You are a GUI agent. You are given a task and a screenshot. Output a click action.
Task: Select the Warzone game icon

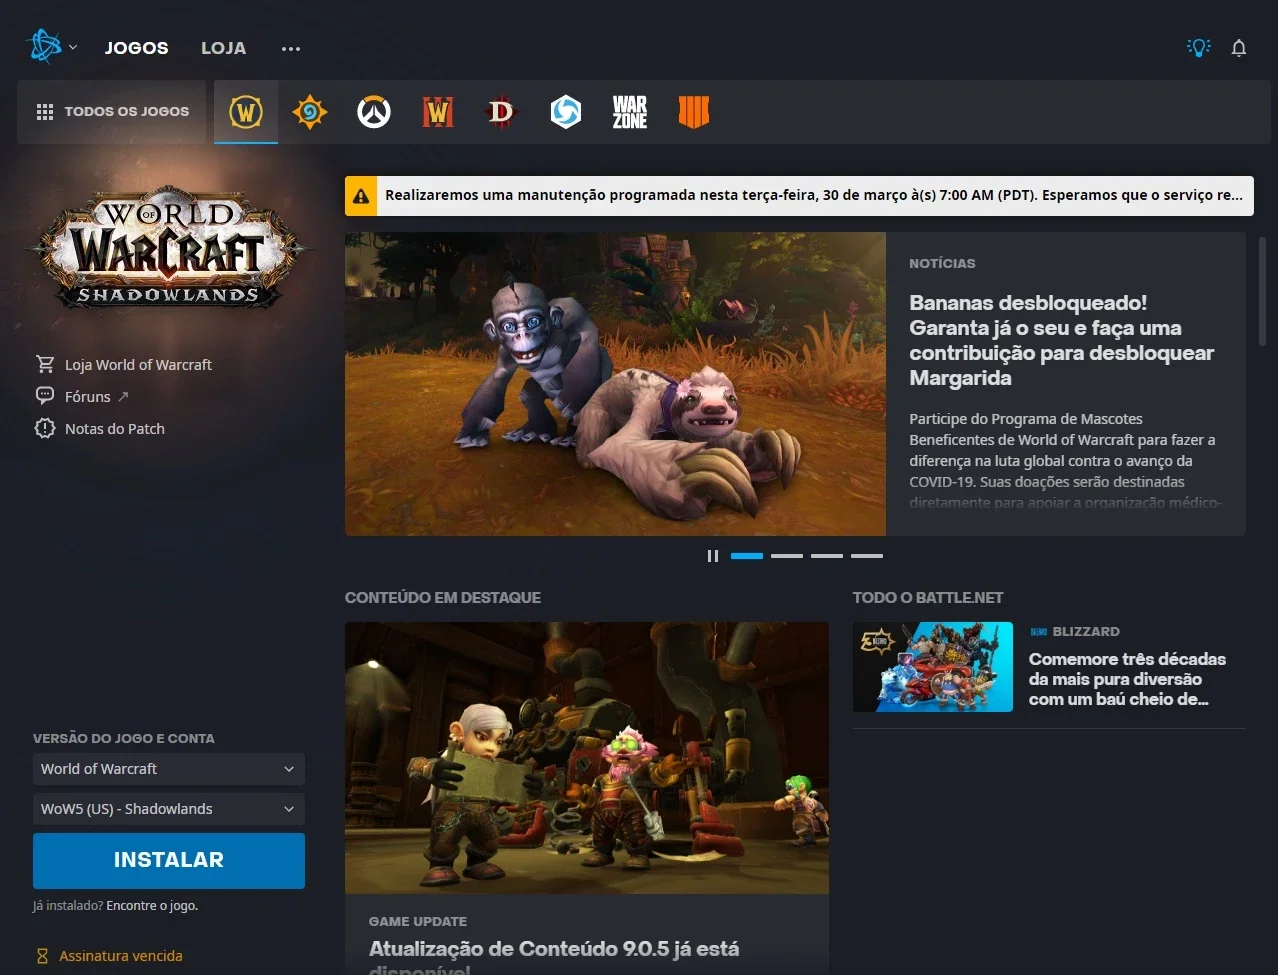[x=630, y=112]
